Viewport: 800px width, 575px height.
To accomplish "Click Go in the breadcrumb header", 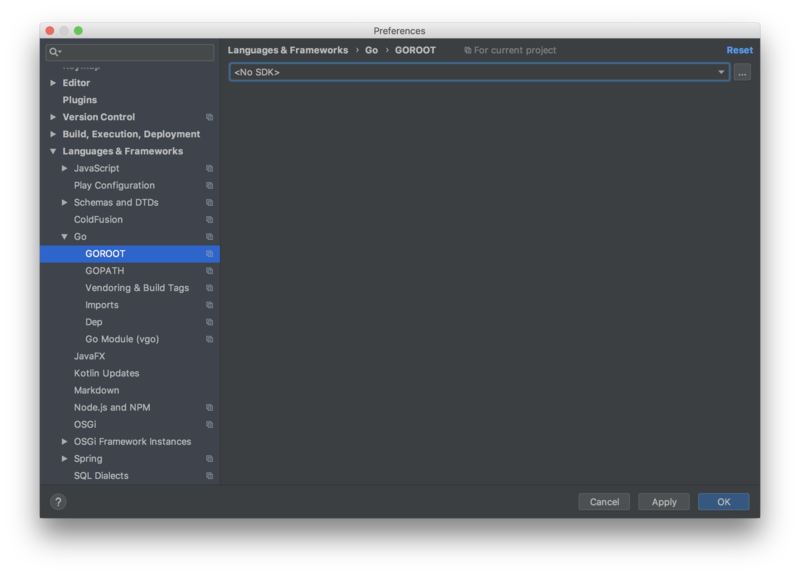I will point(371,51).
